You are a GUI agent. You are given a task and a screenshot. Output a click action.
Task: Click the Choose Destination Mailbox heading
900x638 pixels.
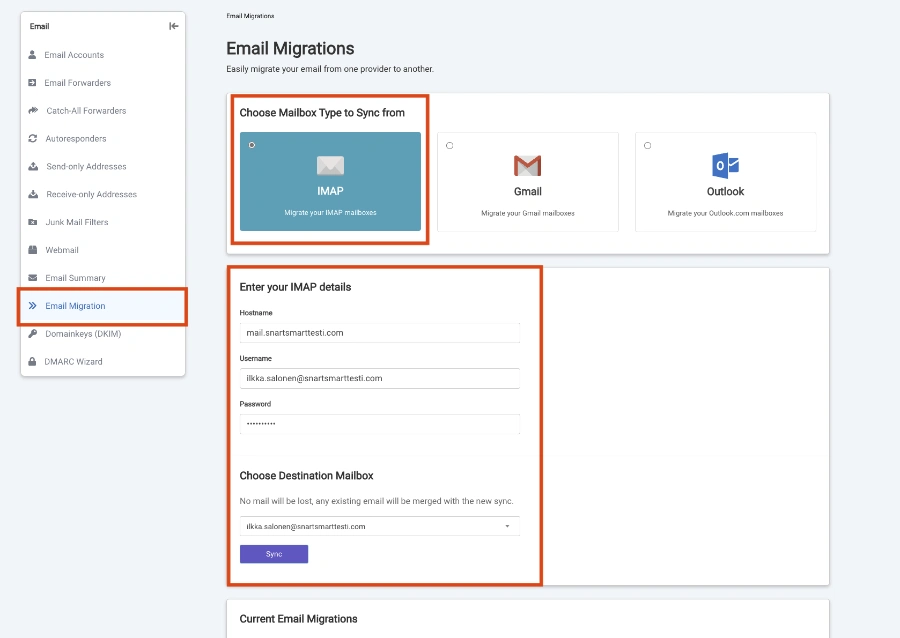pos(306,476)
